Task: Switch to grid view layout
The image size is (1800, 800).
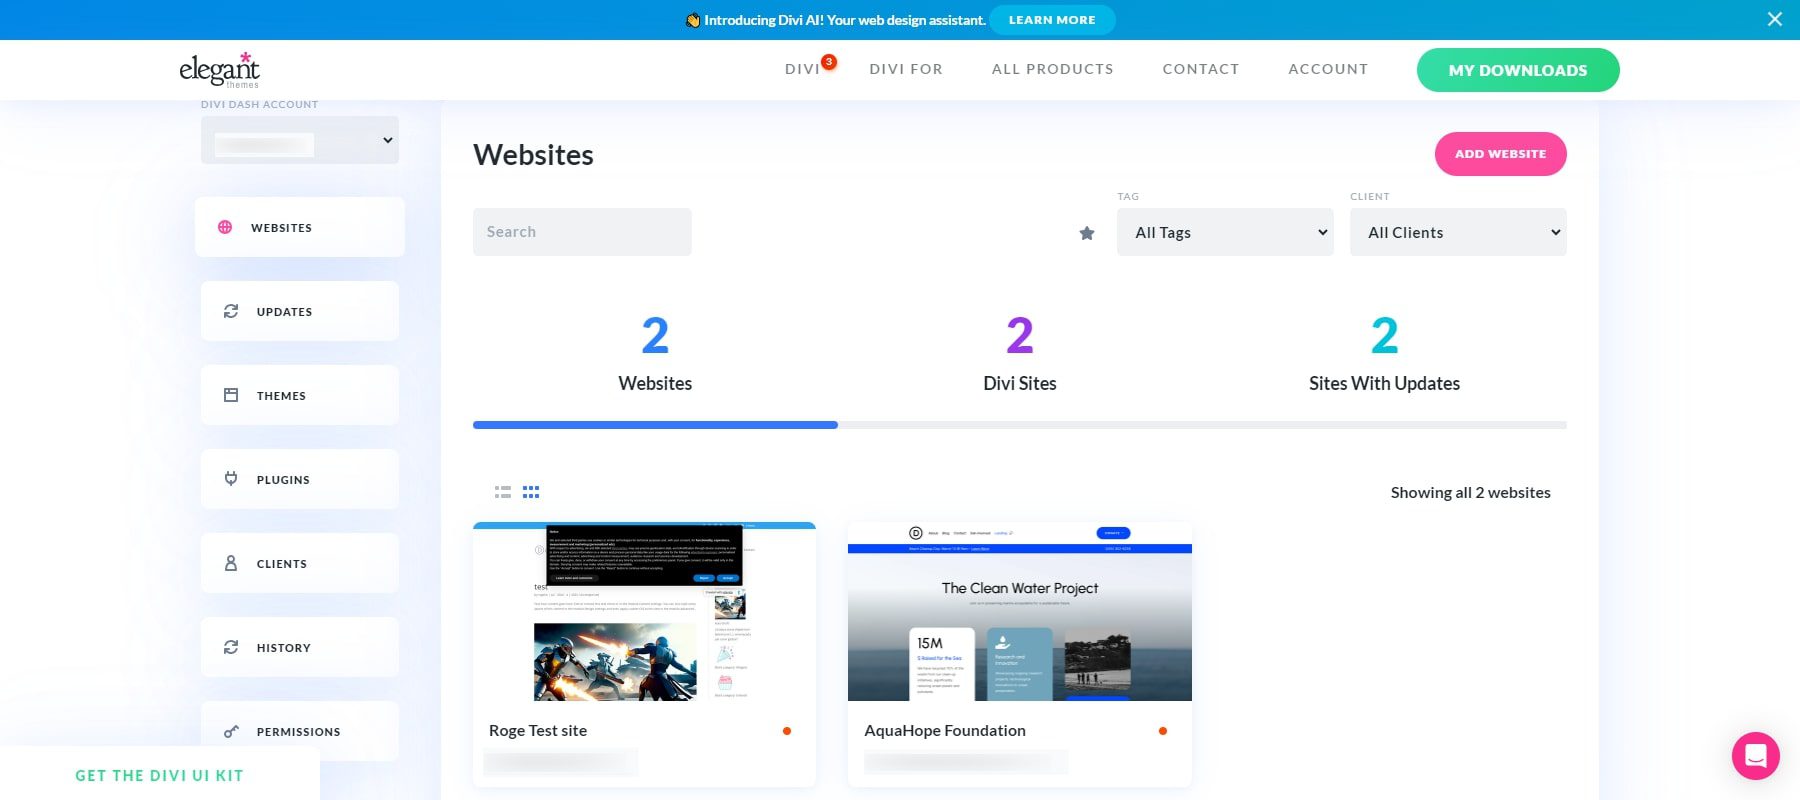Action: [x=531, y=492]
